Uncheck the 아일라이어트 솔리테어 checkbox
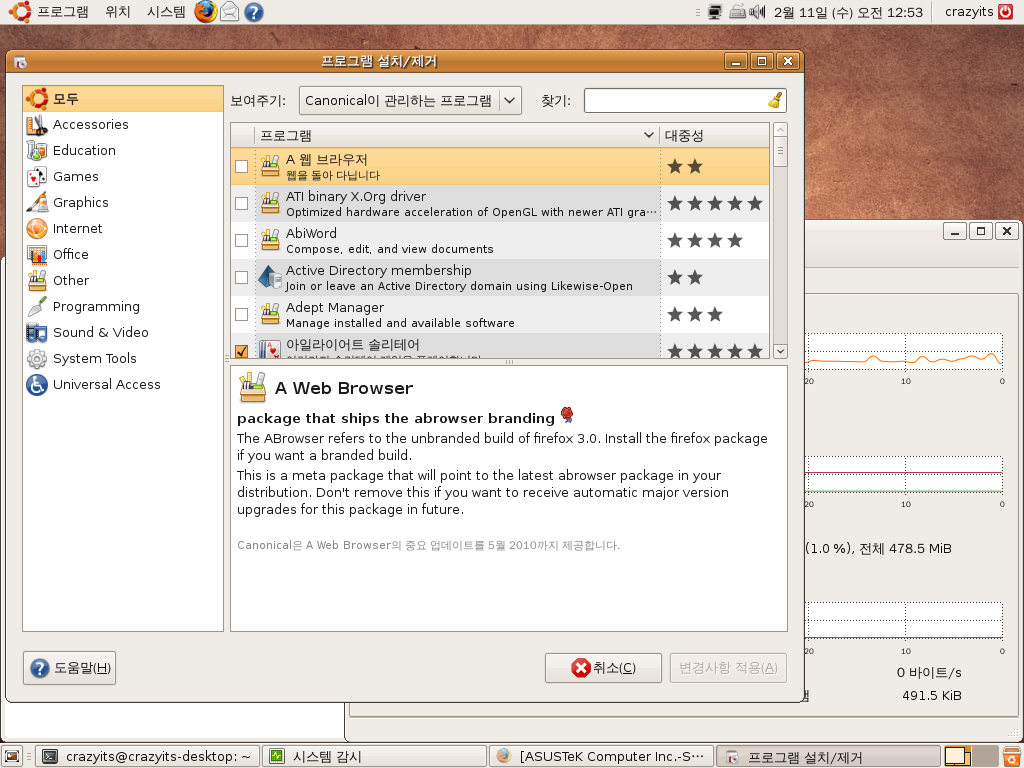Screen dimensions: 1024x768 coord(242,351)
